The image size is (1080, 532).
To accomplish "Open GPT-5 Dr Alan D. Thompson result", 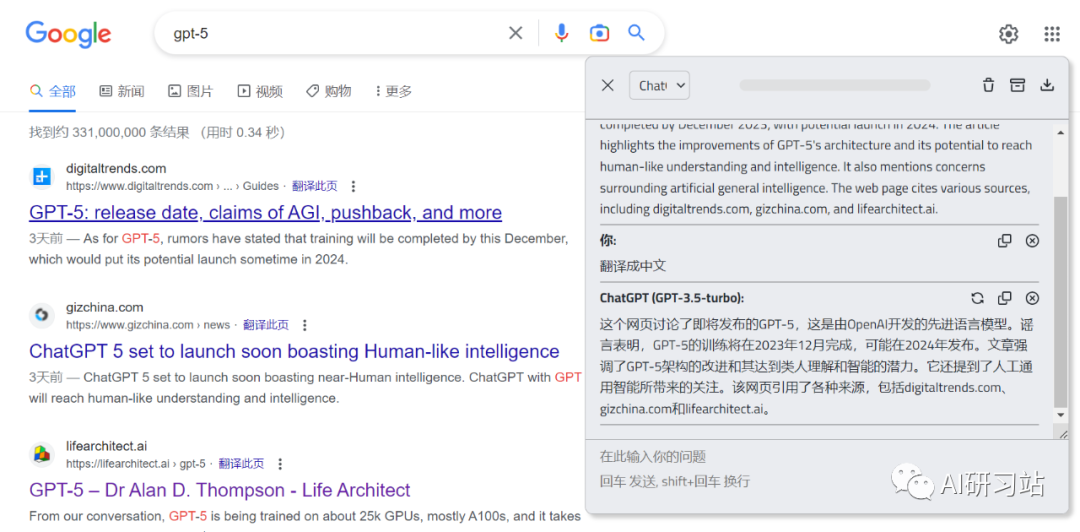I will [x=220, y=491].
